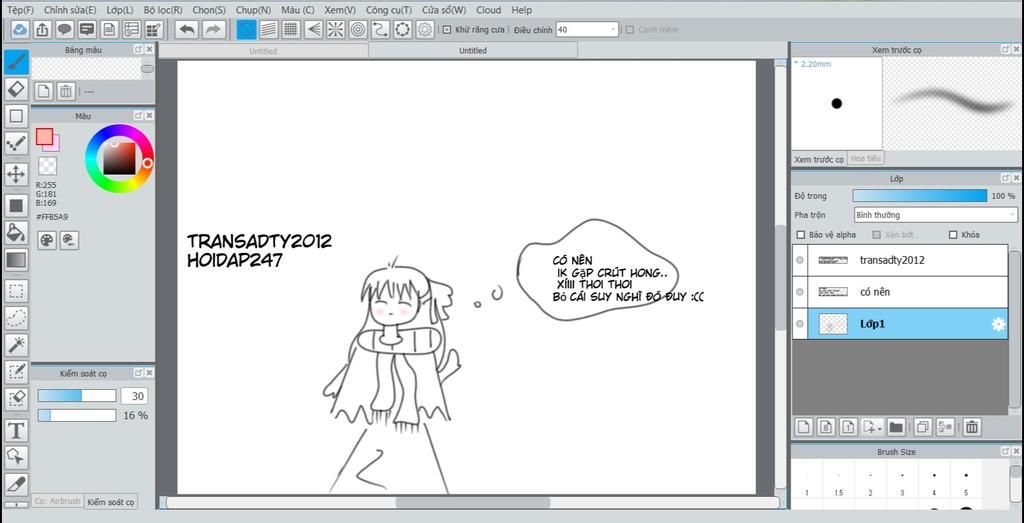This screenshot has height=523, width=1024.
Task: Click the Undo arrow in toolbar
Action: point(187,29)
